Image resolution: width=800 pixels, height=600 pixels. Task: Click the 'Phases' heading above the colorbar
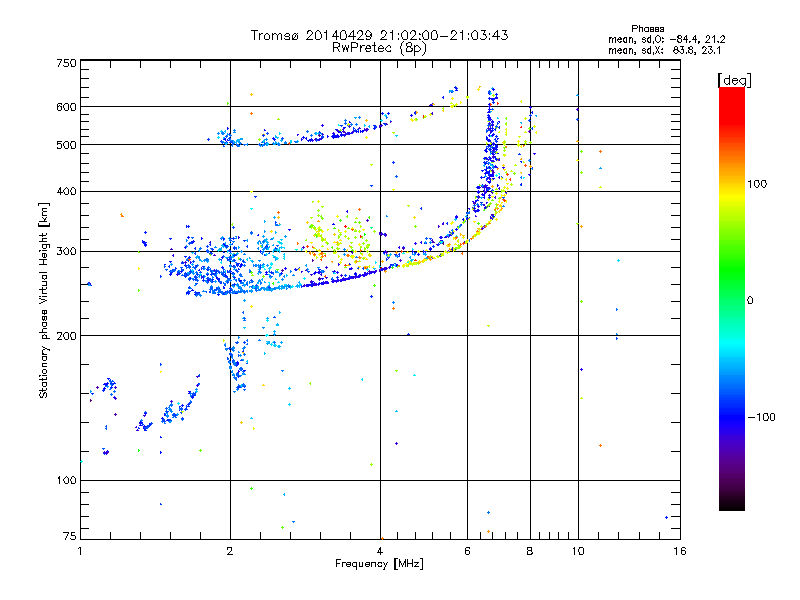point(647,29)
